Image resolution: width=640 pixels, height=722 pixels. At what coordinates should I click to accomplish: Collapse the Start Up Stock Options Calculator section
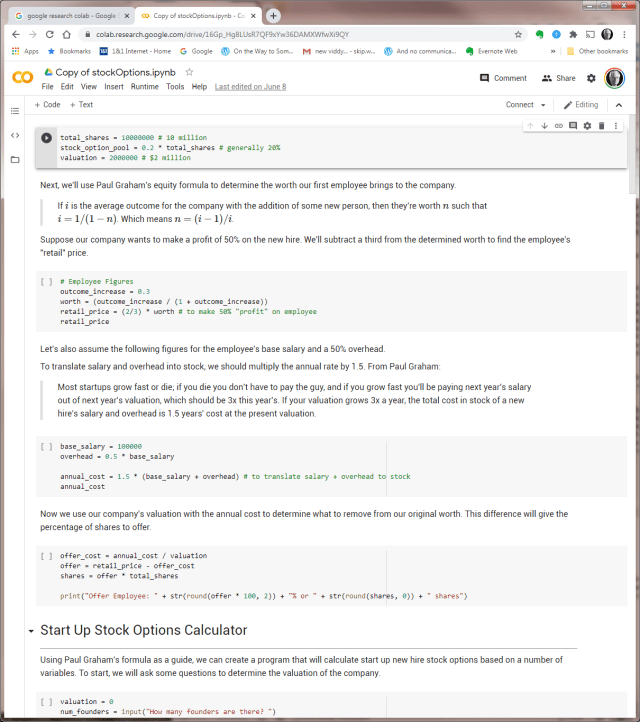pos(31,631)
